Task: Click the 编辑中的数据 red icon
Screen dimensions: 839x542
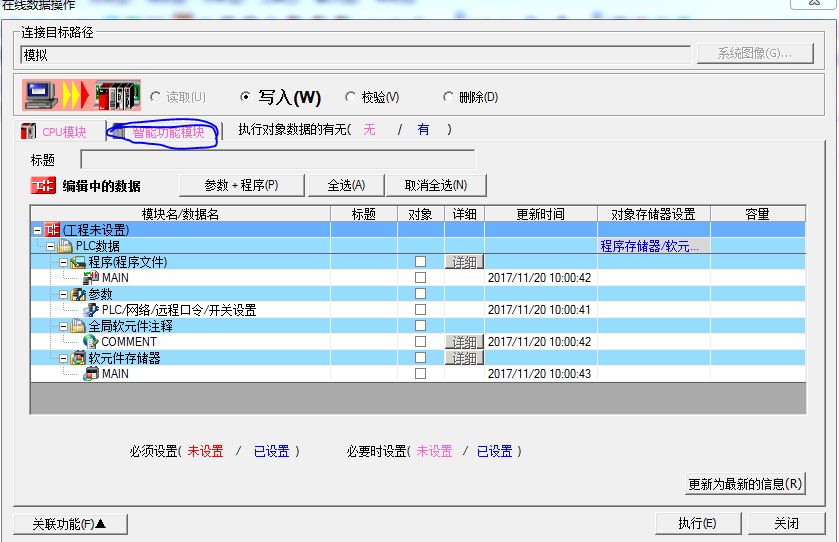Action: point(43,186)
